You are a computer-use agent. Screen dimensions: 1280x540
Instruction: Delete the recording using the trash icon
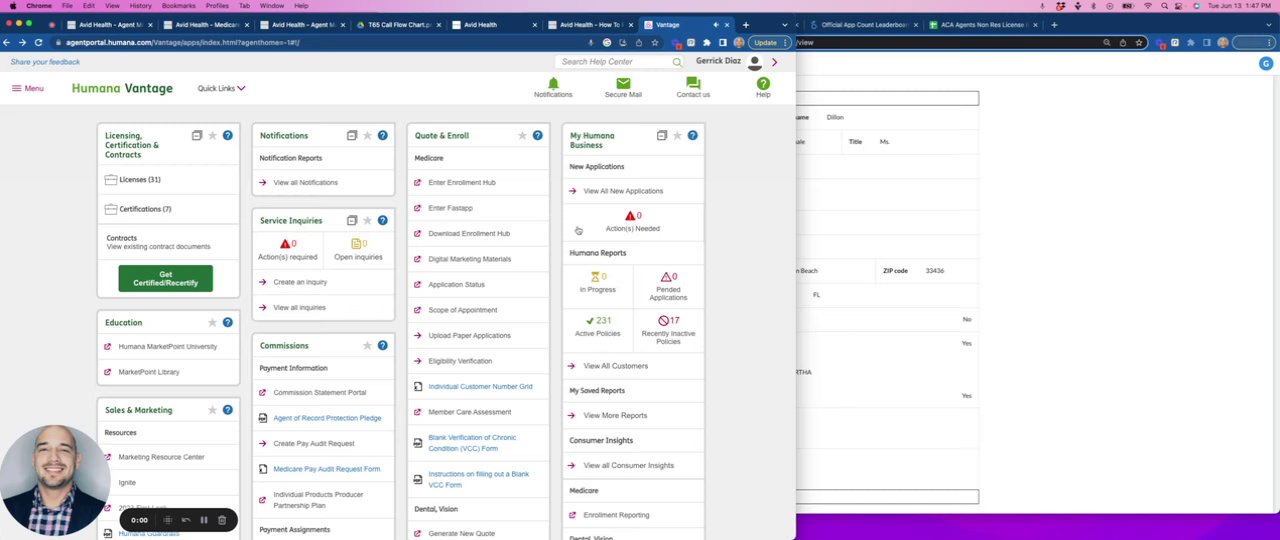222,520
